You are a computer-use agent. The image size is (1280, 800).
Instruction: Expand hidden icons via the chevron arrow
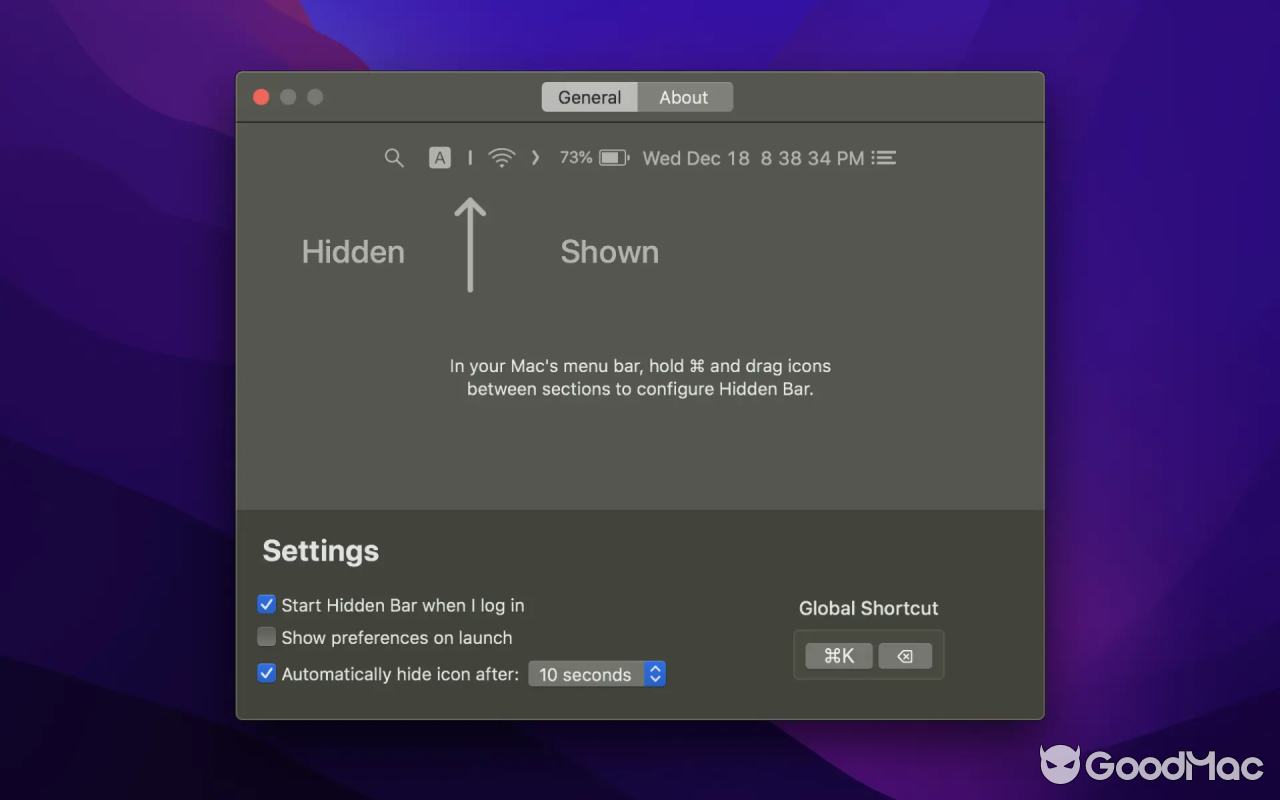pos(535,157)
